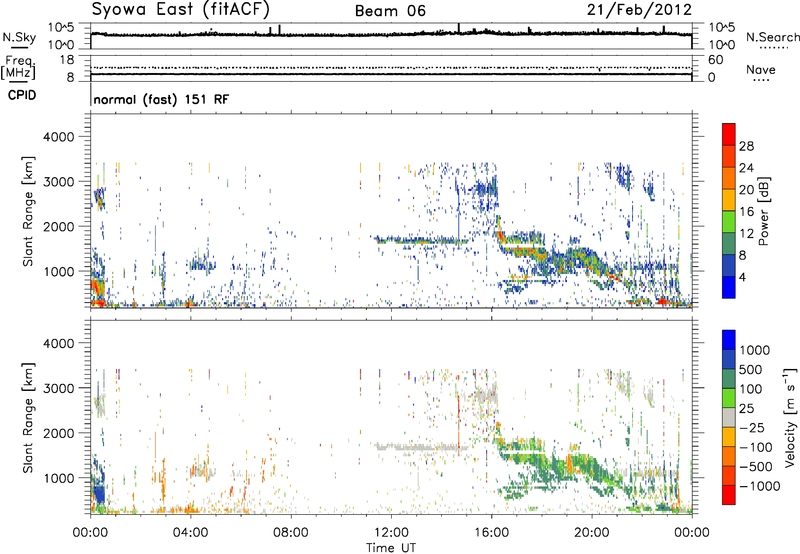Click the 'Freq. [MHz]' axis label
The image size is (800, 554).
click(18, 68)
